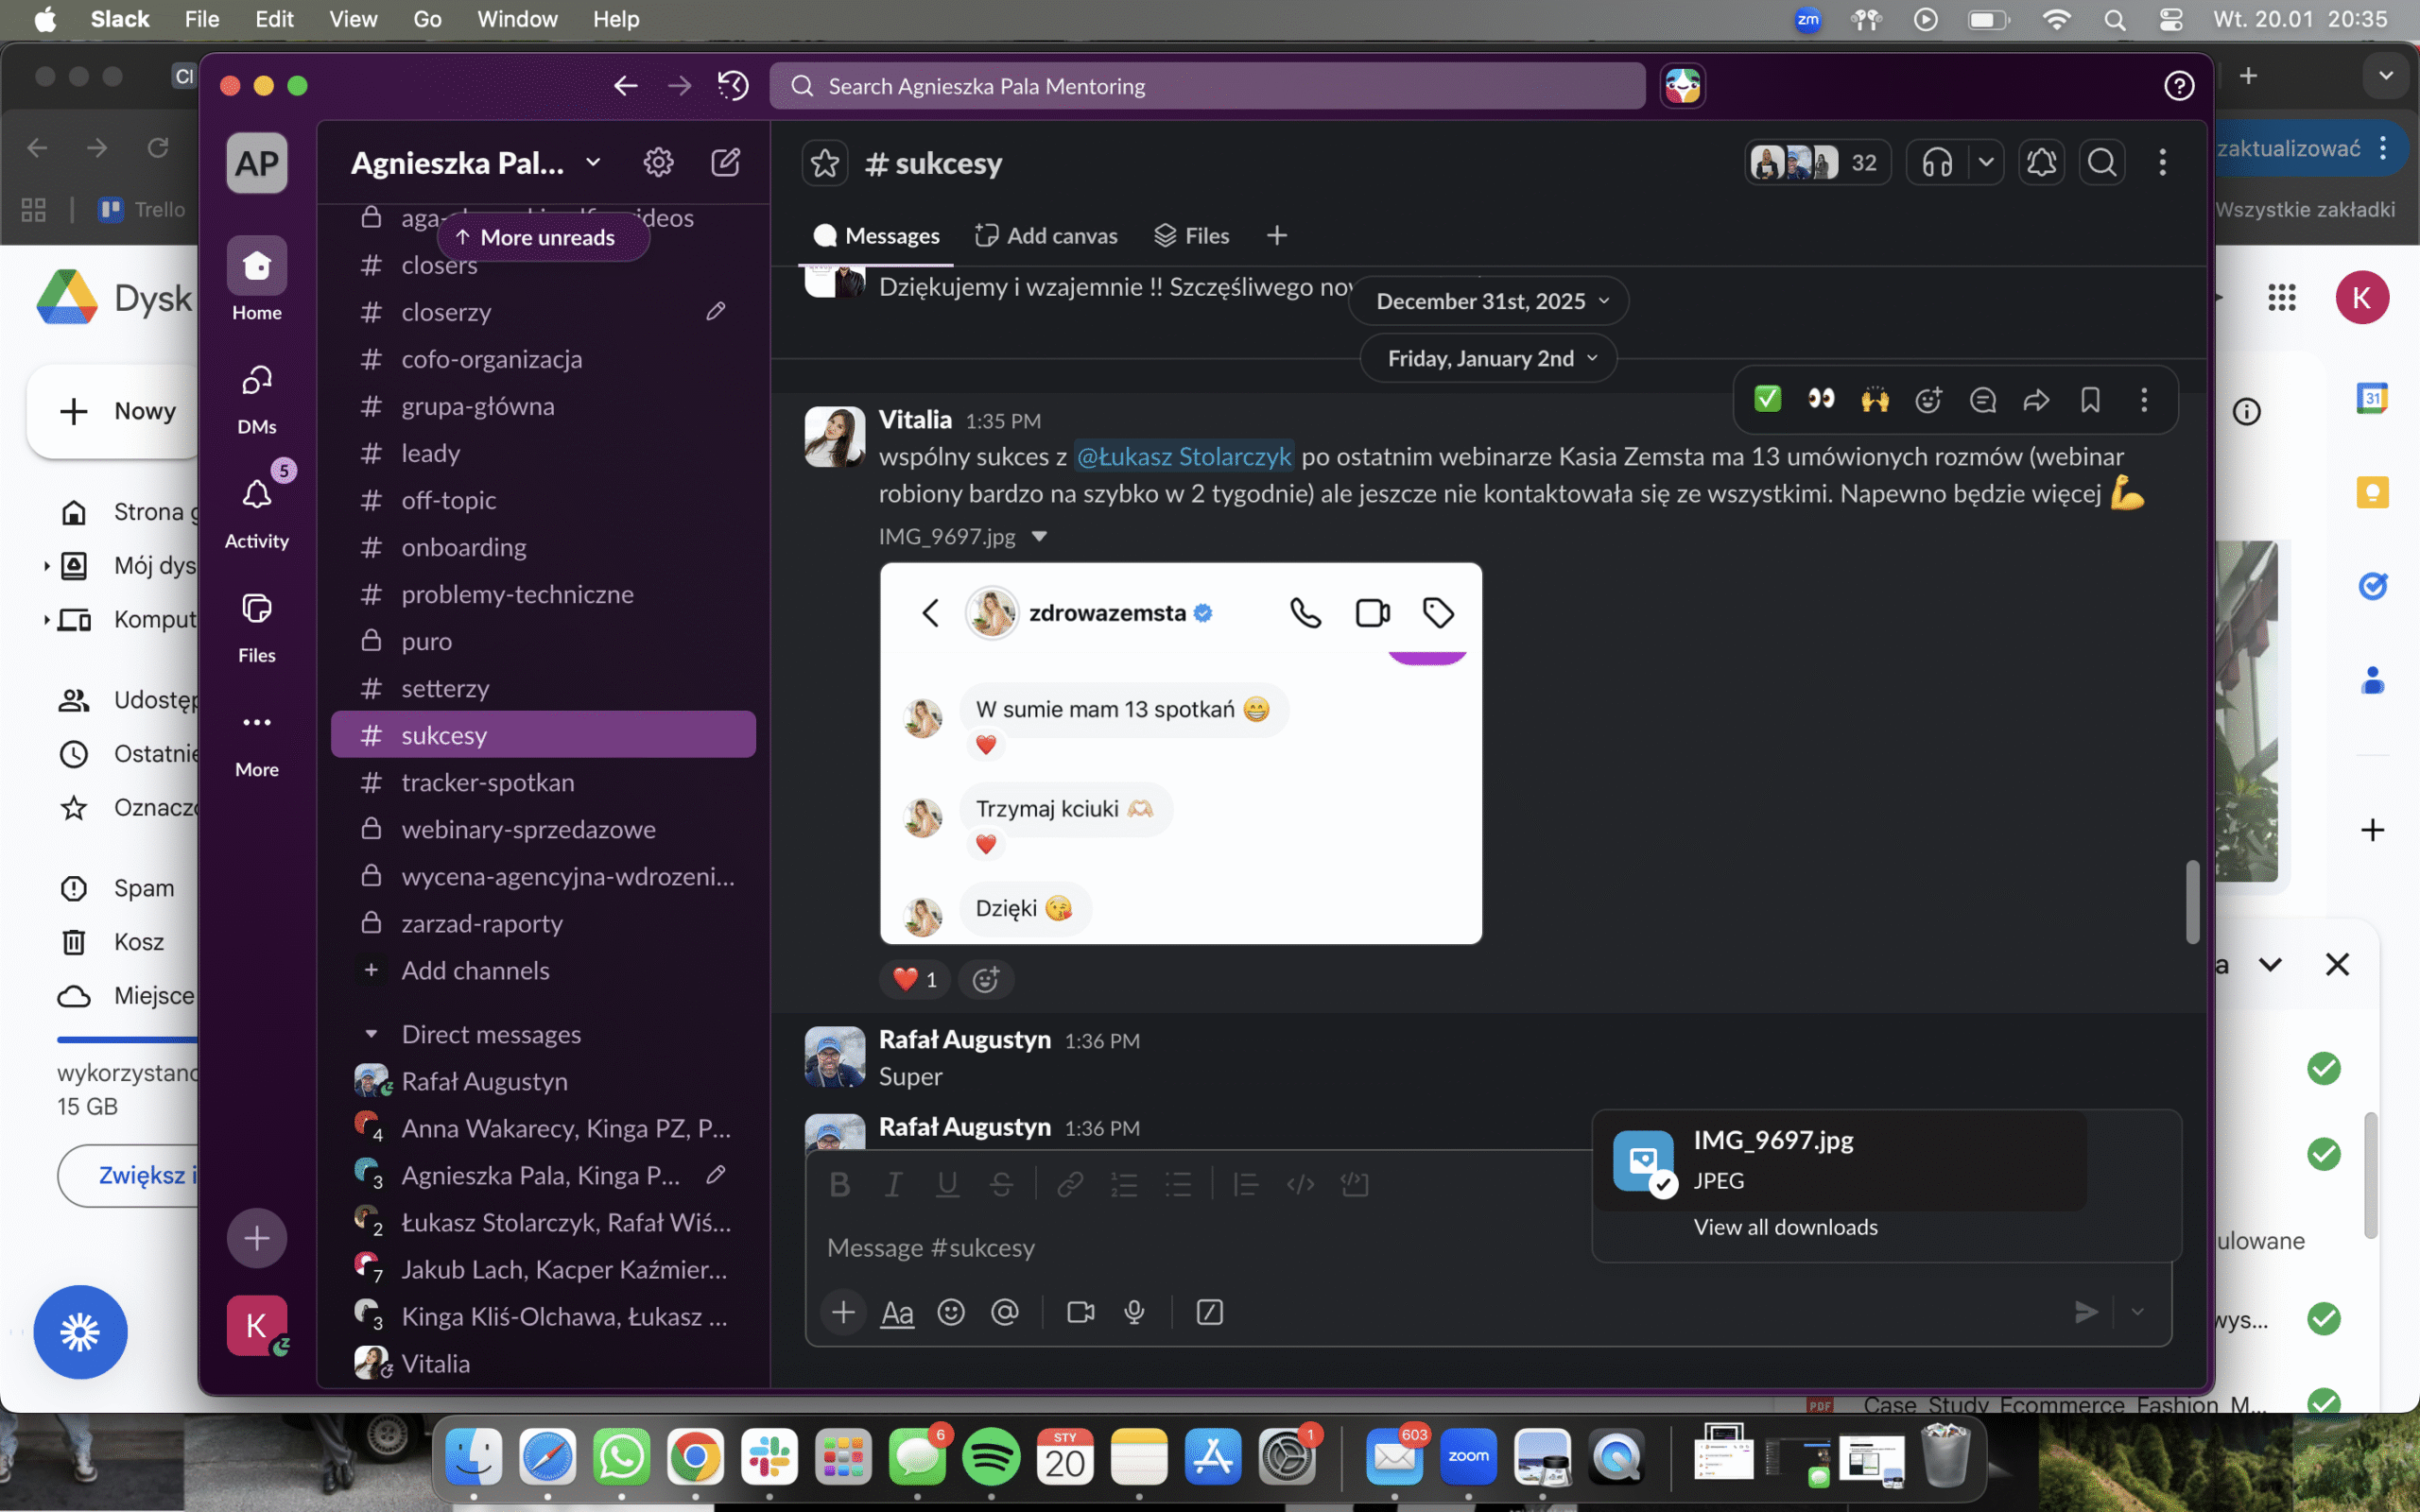Toggle text formatting with Aa button

897,1312
